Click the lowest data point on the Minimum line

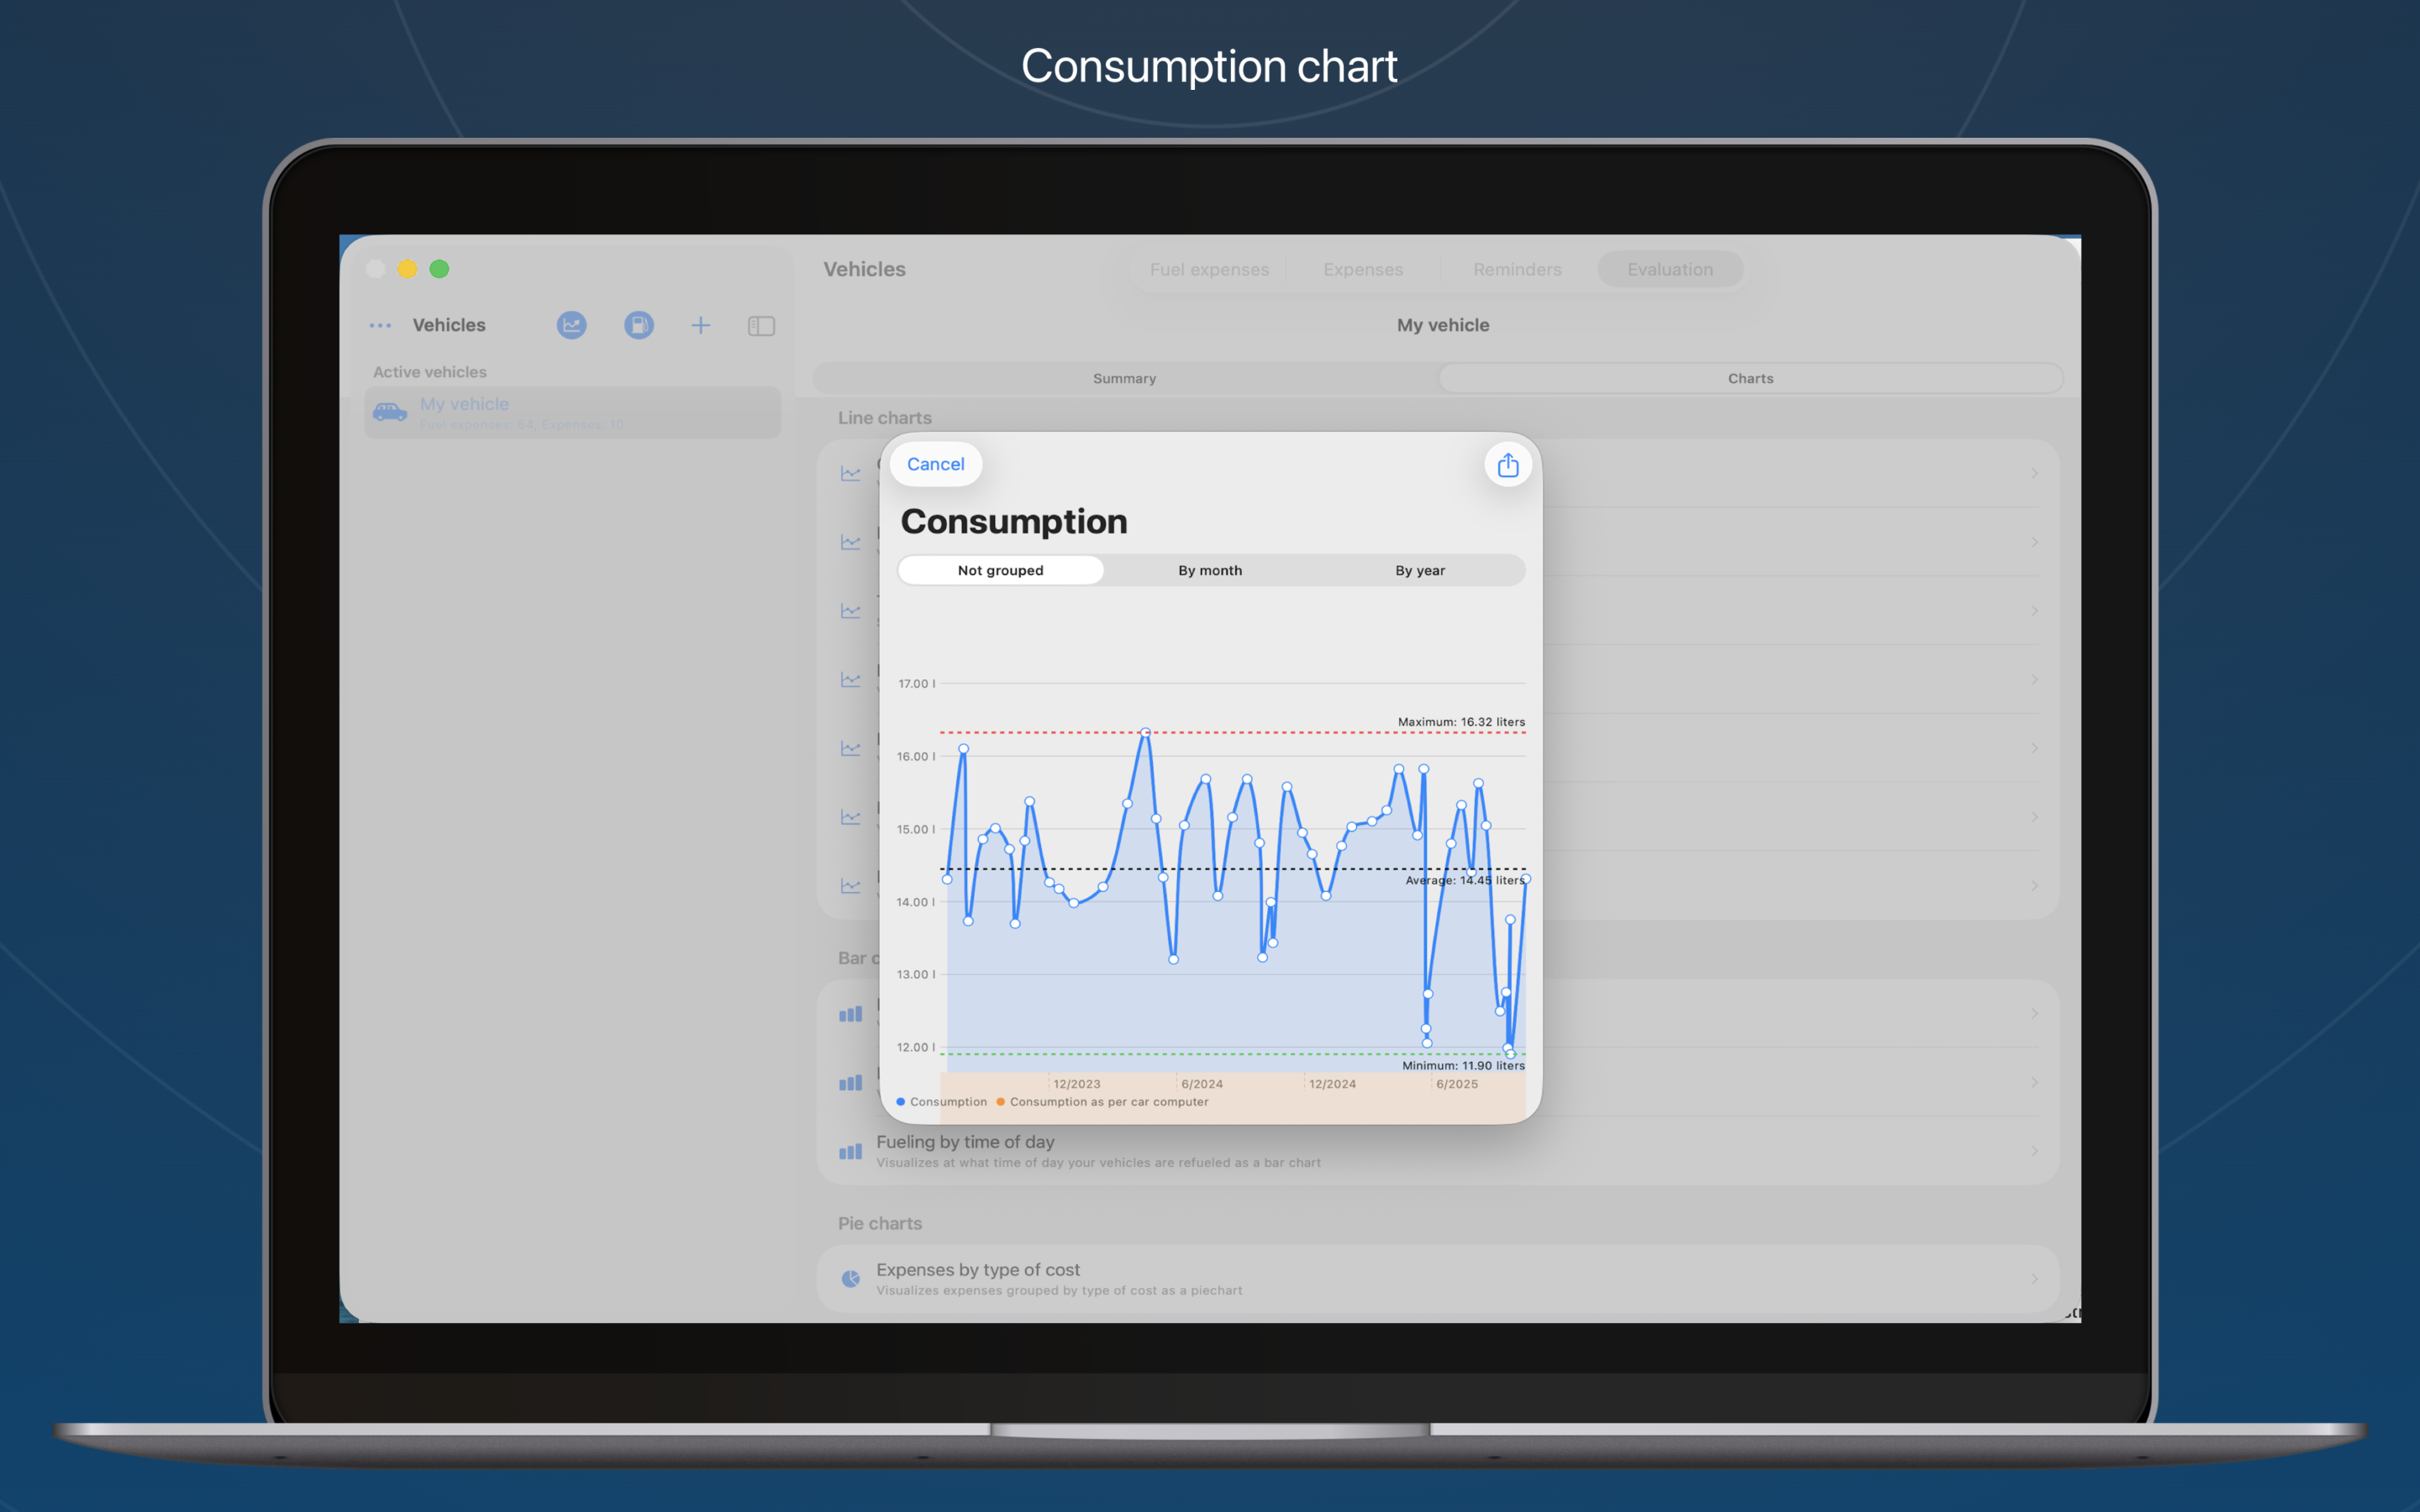coord(1510,1054)
